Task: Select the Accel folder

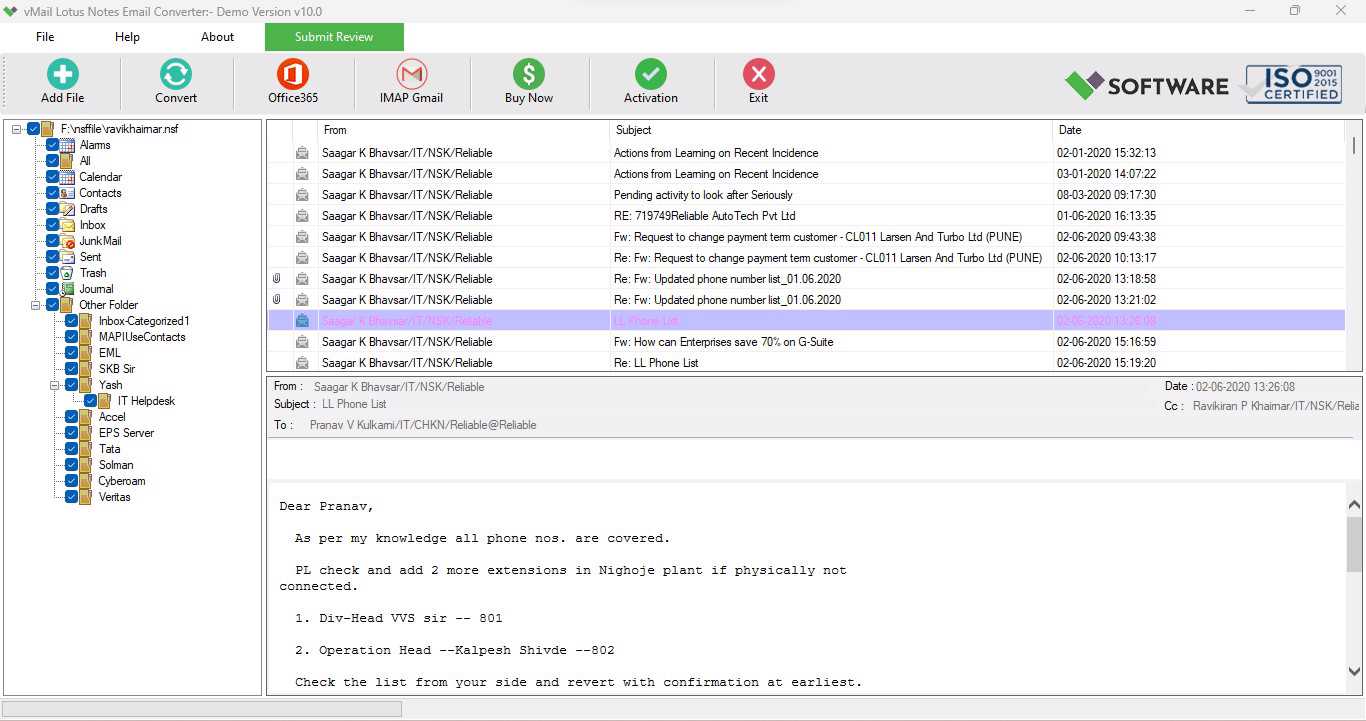Action: 112,417
